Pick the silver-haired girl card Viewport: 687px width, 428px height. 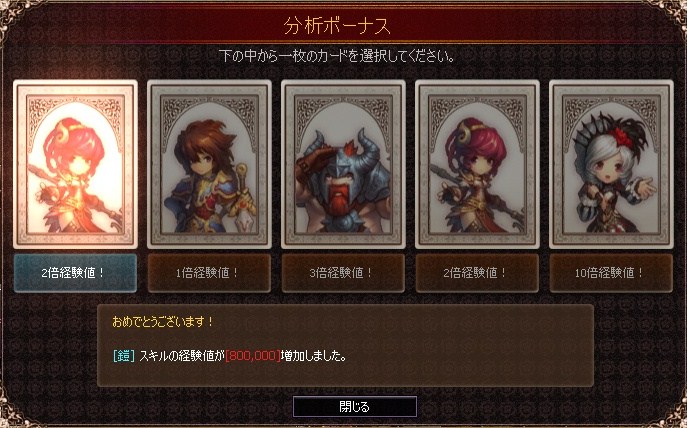tap(611, 164)
